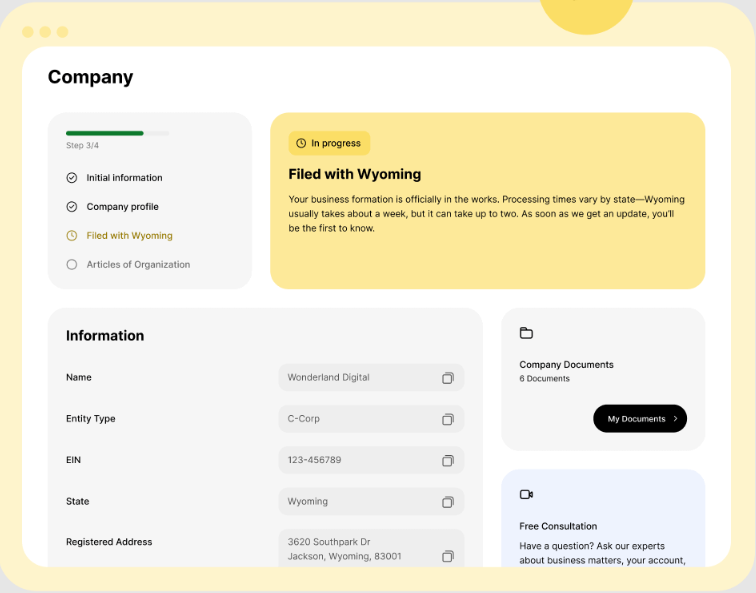Copy the EIN number

(448, 461)
